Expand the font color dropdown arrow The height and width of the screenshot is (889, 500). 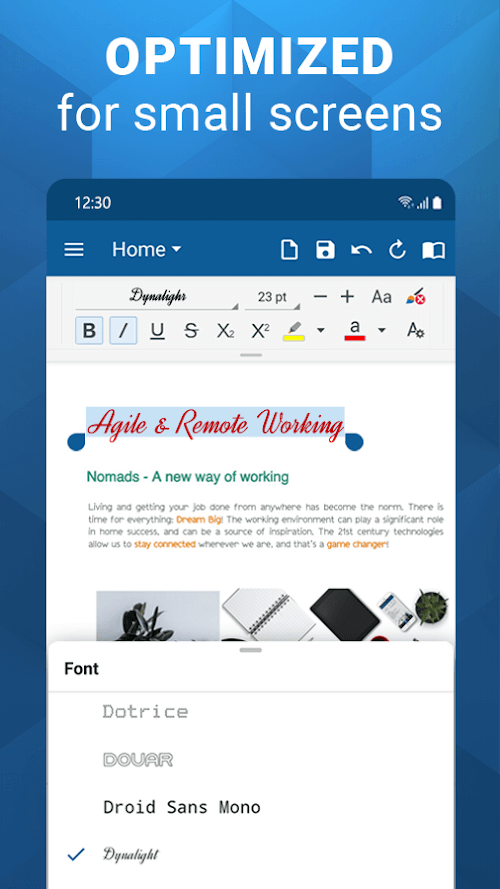[x=382, y=331]
